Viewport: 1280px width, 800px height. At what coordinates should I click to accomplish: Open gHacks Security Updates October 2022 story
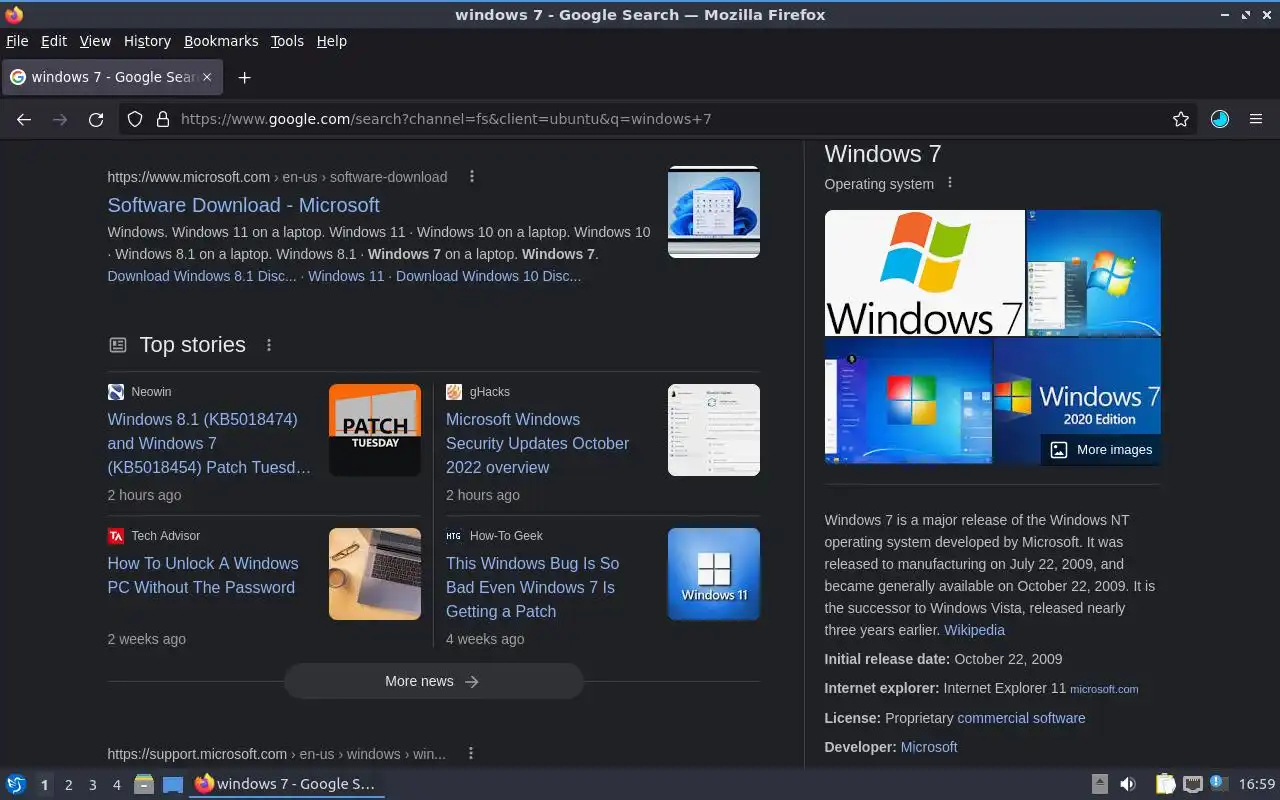point(537,443)
